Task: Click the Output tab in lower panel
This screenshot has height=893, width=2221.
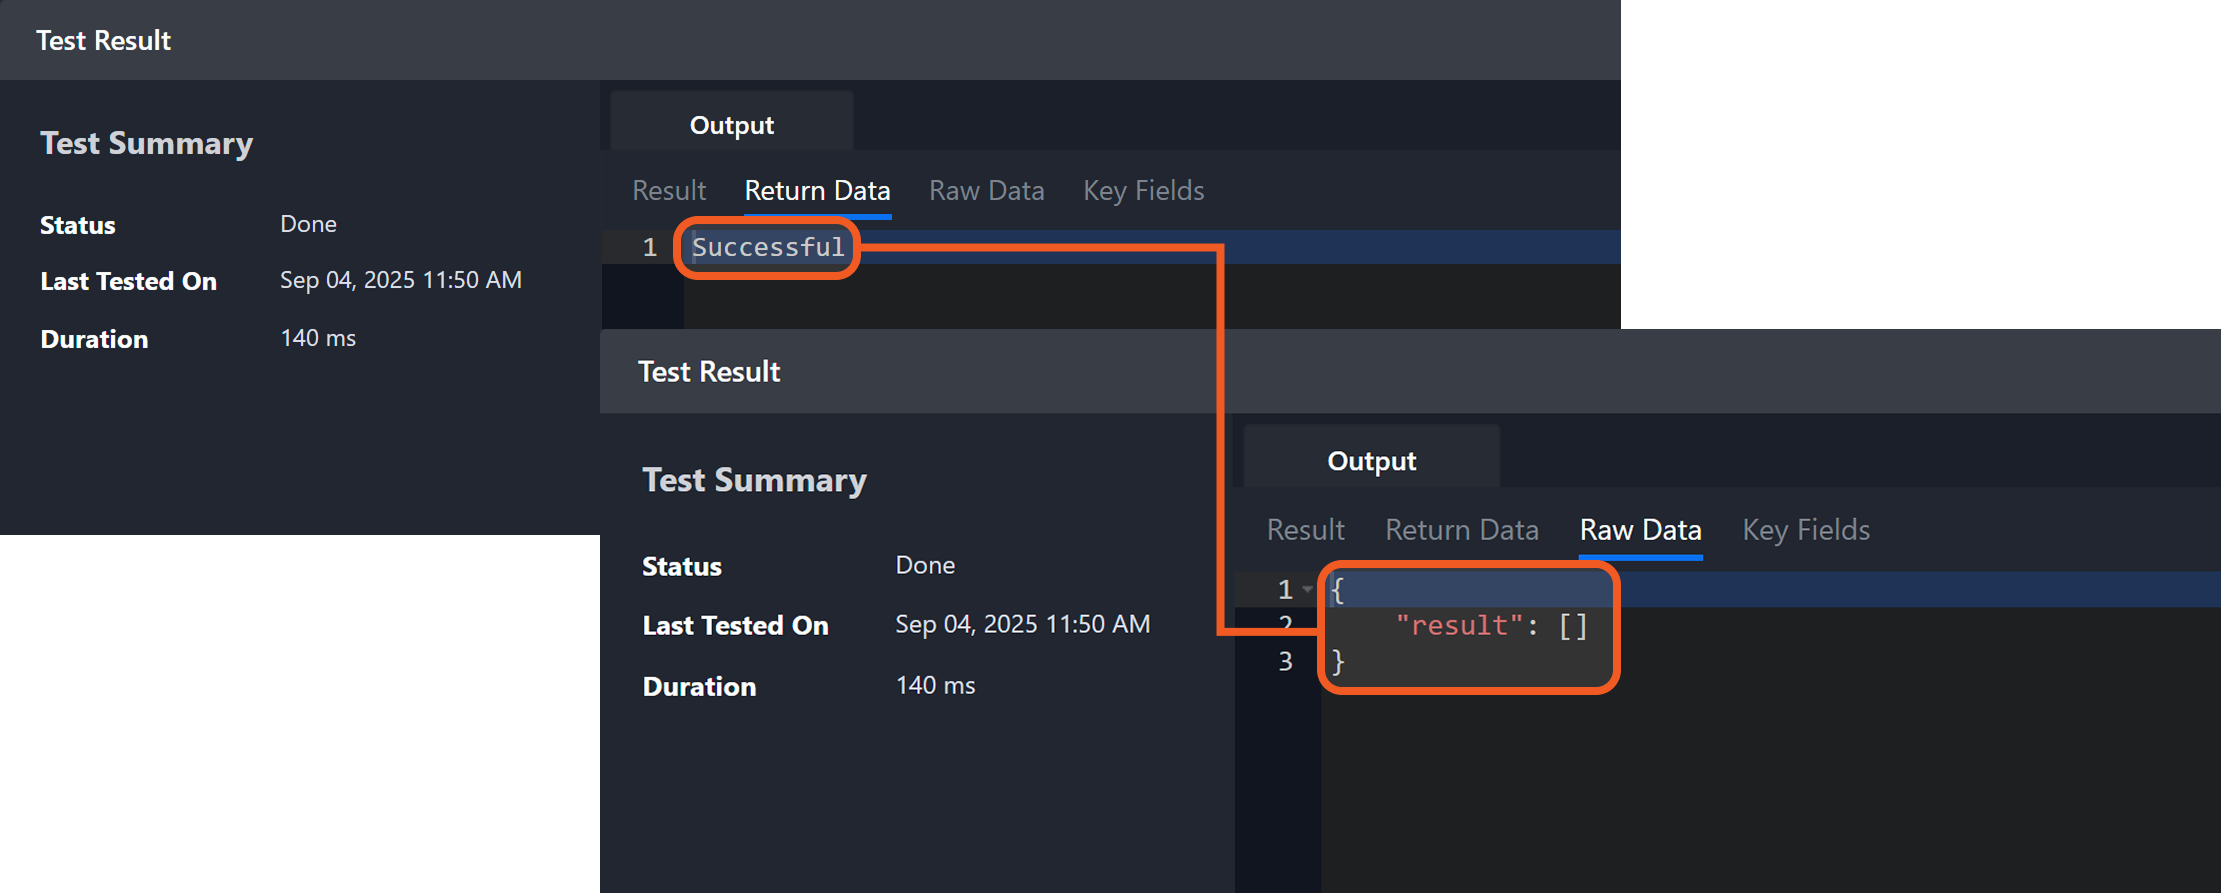Action: [1371, 461]
